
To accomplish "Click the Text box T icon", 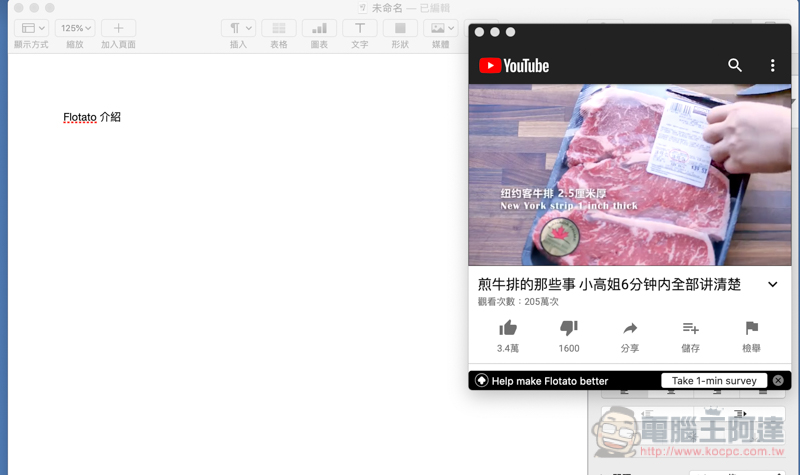I will tap(360, 28).
